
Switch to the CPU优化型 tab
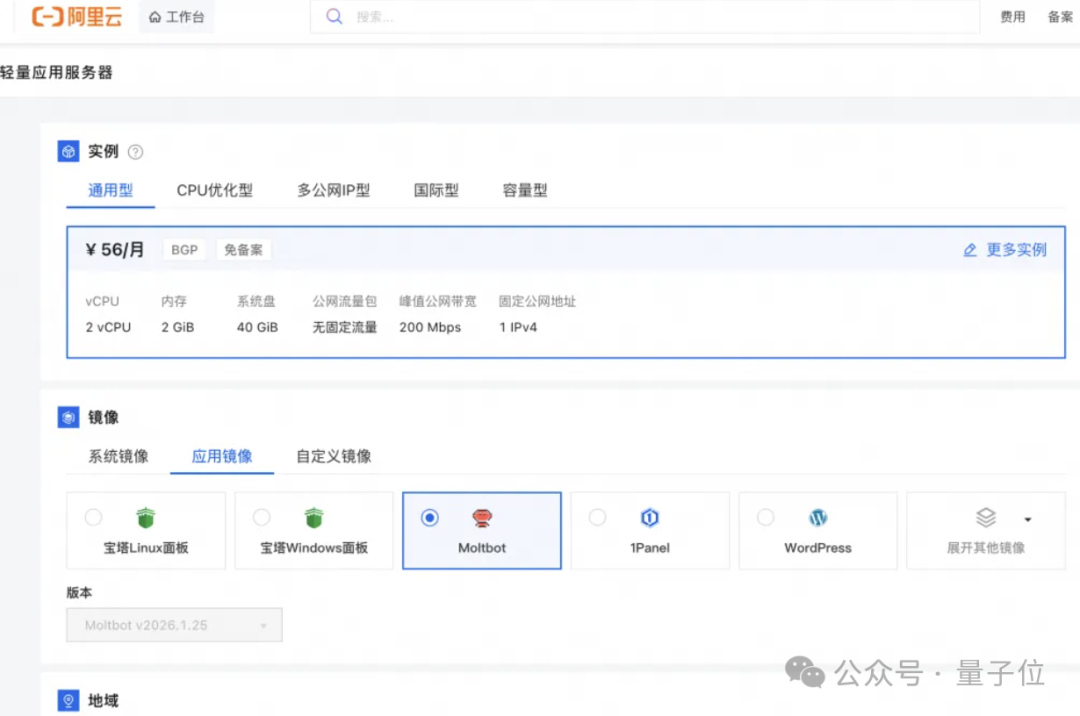214,190
